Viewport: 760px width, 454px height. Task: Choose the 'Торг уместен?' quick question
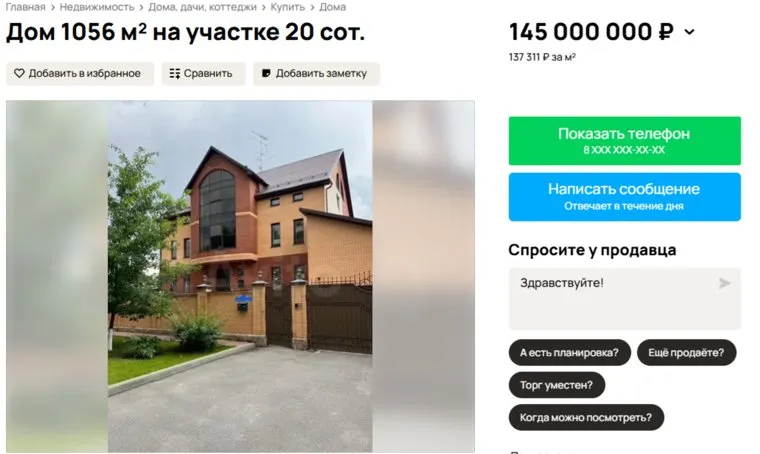[556, 385]
